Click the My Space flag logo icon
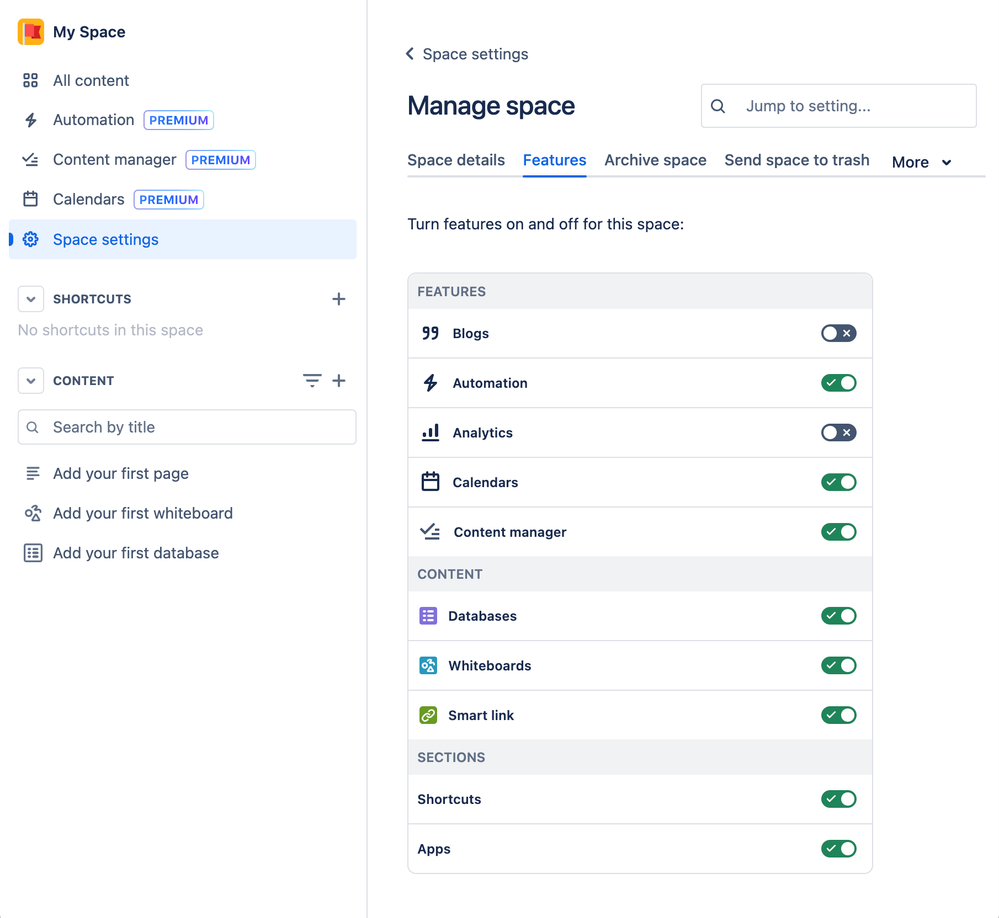Screen dimensions: 999x918 (31, 32)
